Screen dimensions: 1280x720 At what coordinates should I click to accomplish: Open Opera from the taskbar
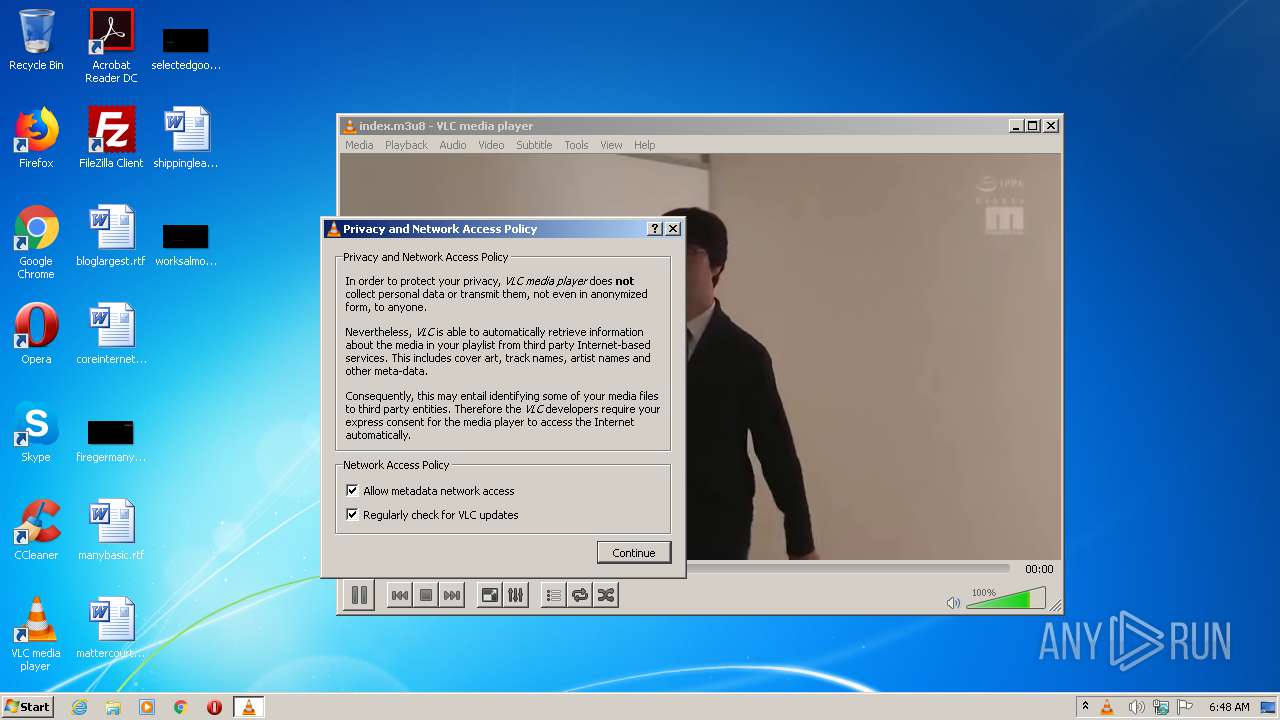tap(214, 707)
